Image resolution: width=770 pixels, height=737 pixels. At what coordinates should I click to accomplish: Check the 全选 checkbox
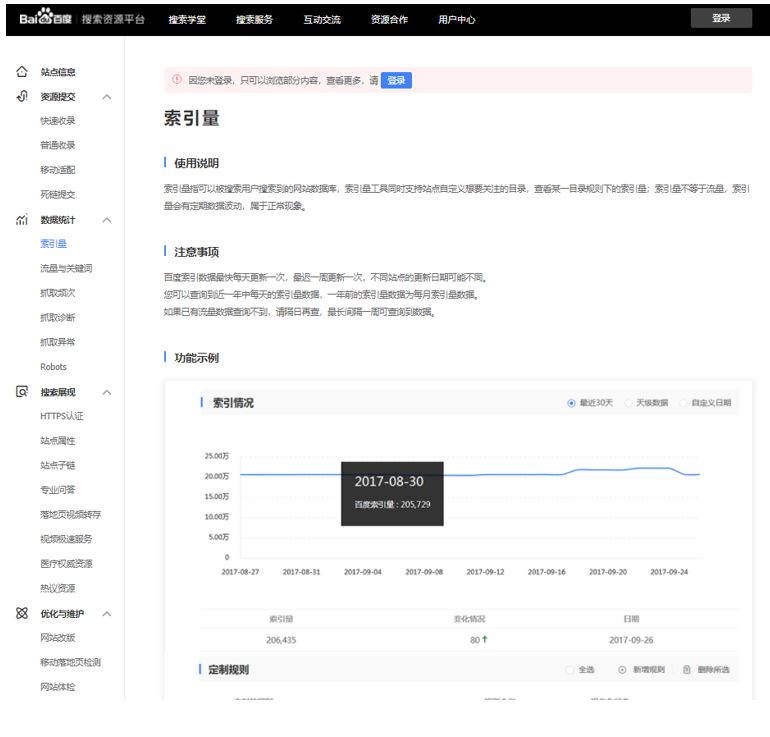[x=570, y=670]
